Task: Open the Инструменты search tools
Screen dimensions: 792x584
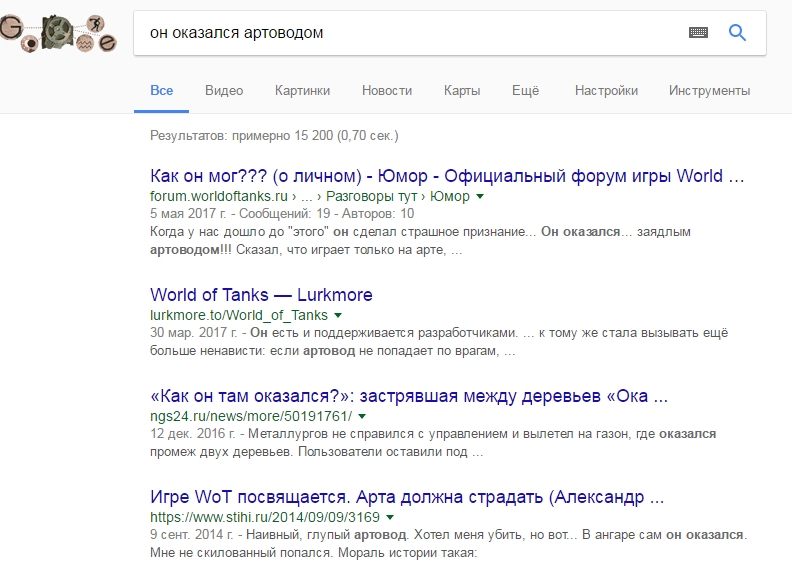Action: [x=710, y=91]
